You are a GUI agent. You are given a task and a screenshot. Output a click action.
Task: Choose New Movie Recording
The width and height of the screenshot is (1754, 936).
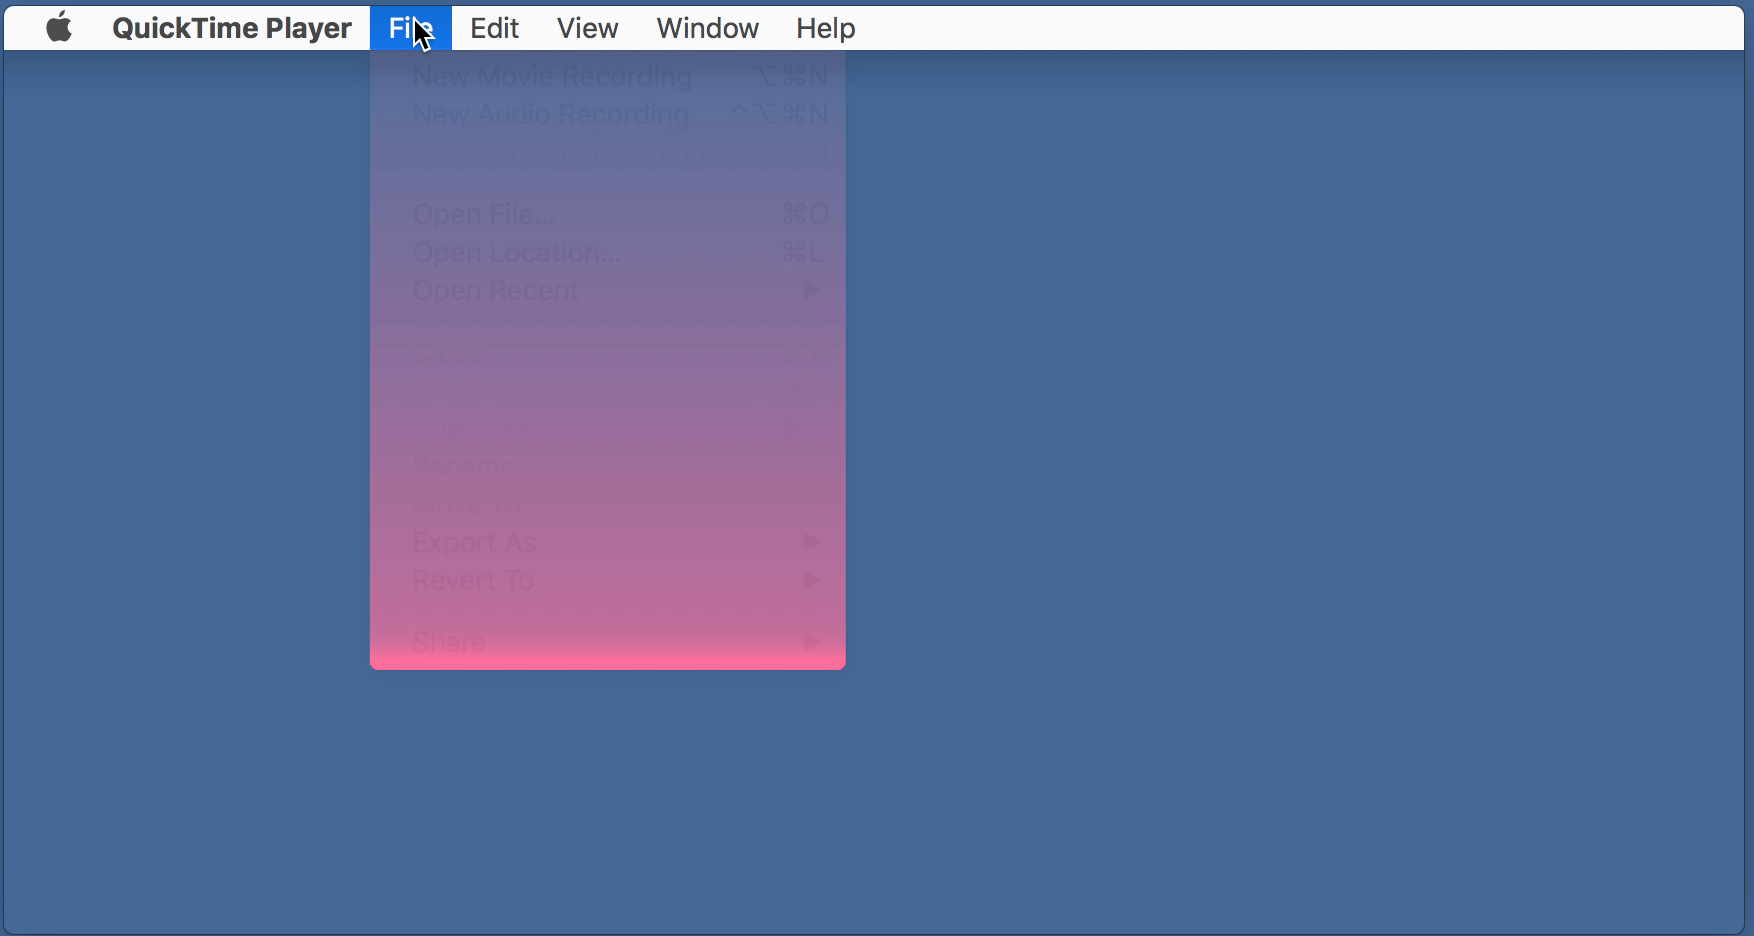pos(608,76)
